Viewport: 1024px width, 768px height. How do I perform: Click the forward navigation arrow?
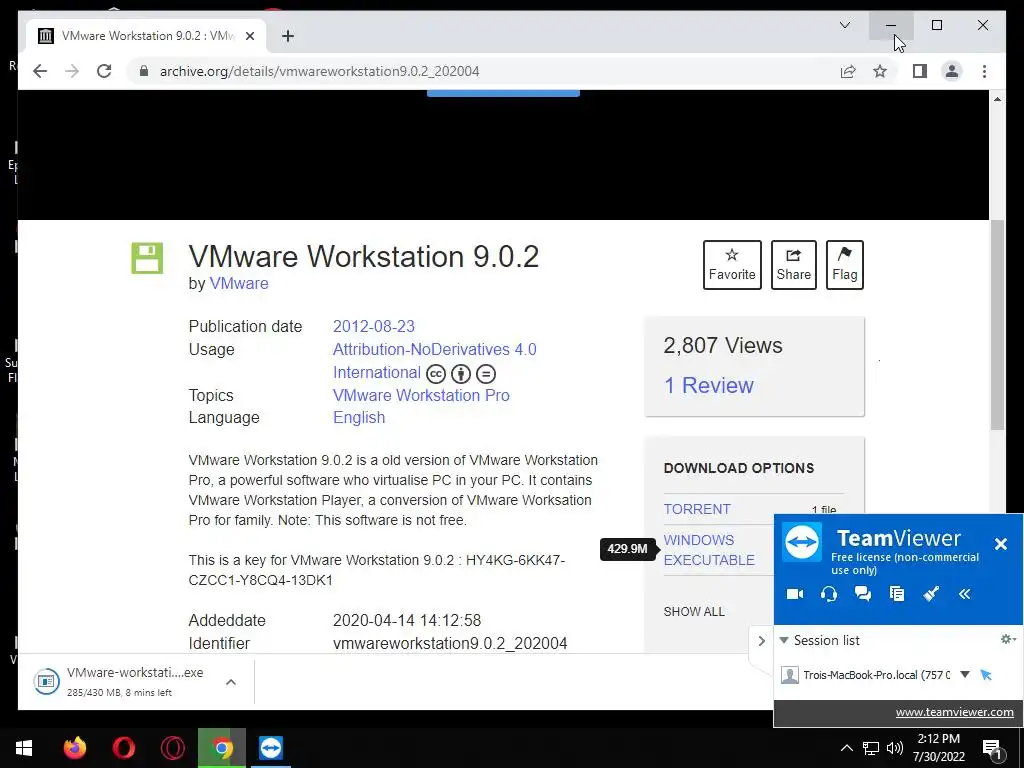coord(72,71)
